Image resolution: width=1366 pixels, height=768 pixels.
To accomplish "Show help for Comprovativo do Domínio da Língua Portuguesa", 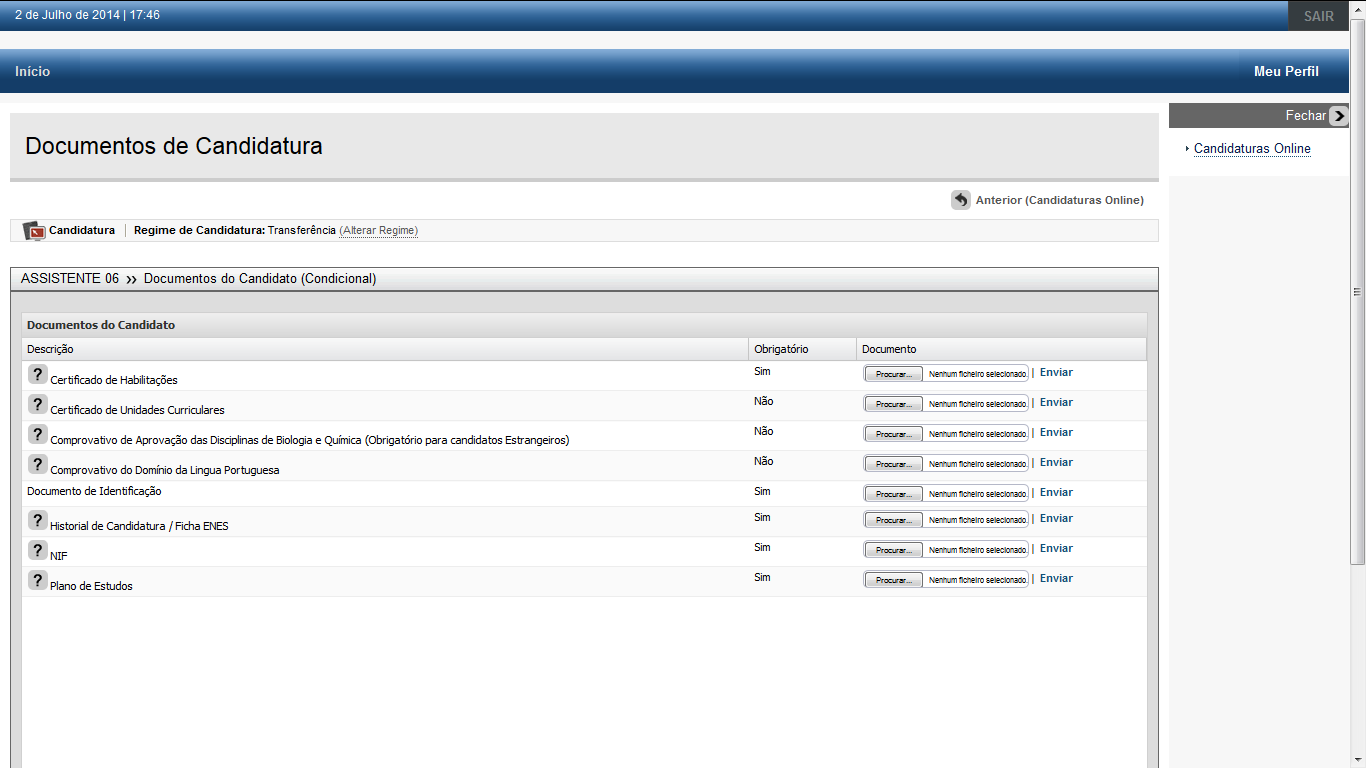I will pyautogui.click(x=37, y=464).
